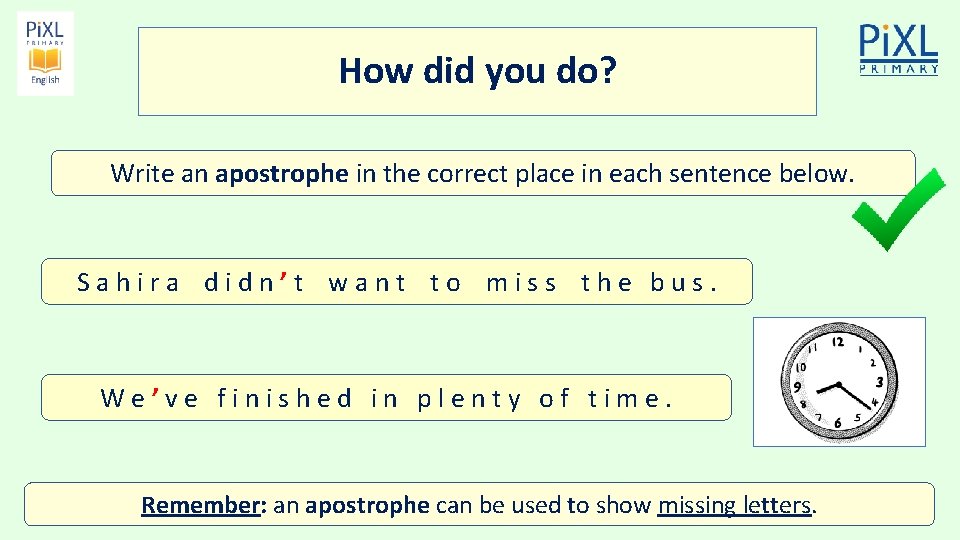Select the 'Sahira didn't want' sentence box

pos(397,282)
